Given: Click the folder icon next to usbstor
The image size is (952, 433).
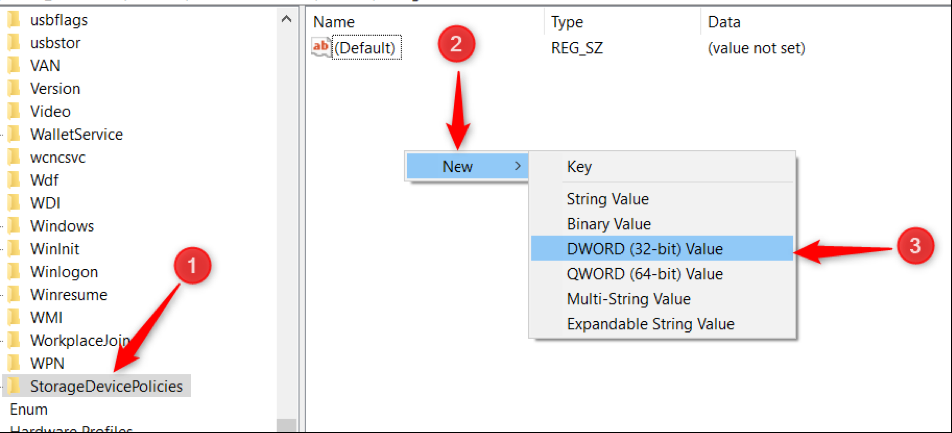Looking at the screenshot, I should click(14, 42).
